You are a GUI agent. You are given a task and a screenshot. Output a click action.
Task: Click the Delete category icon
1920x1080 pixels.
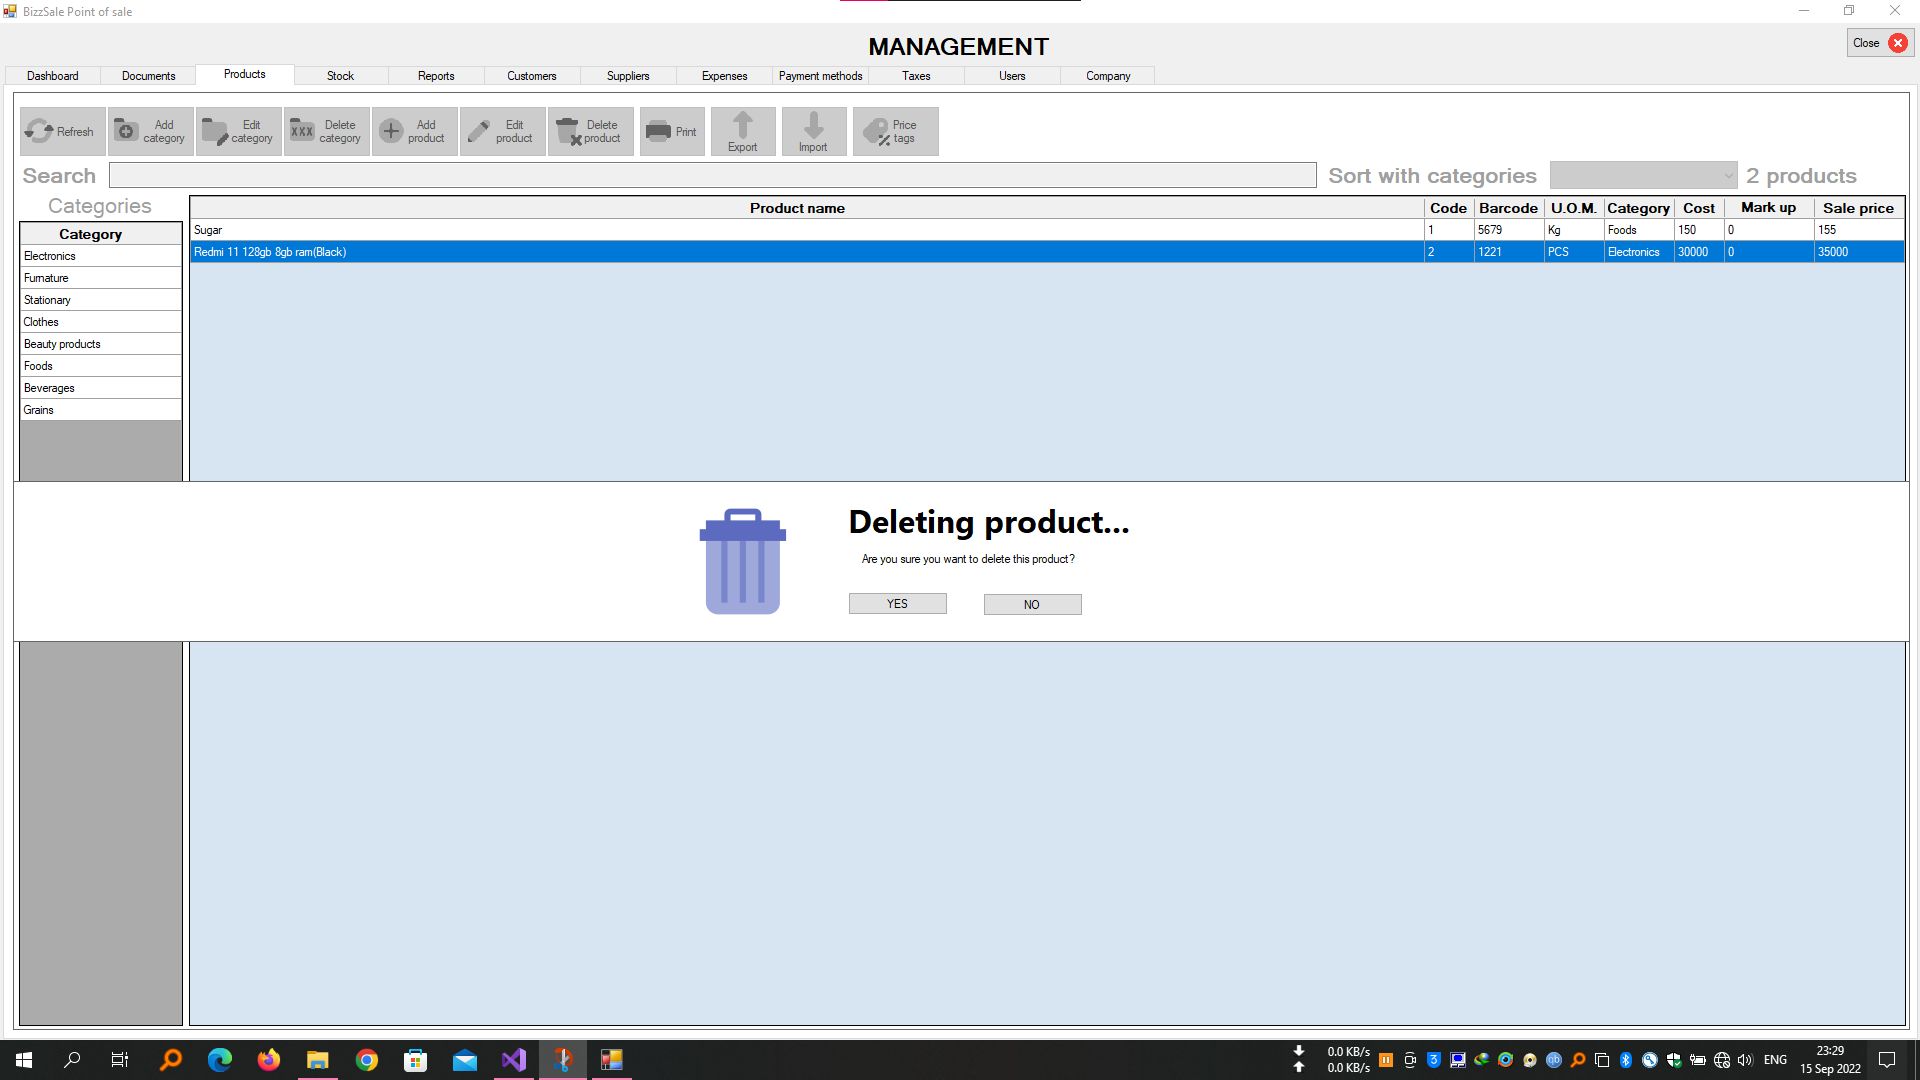coord(302,131)
